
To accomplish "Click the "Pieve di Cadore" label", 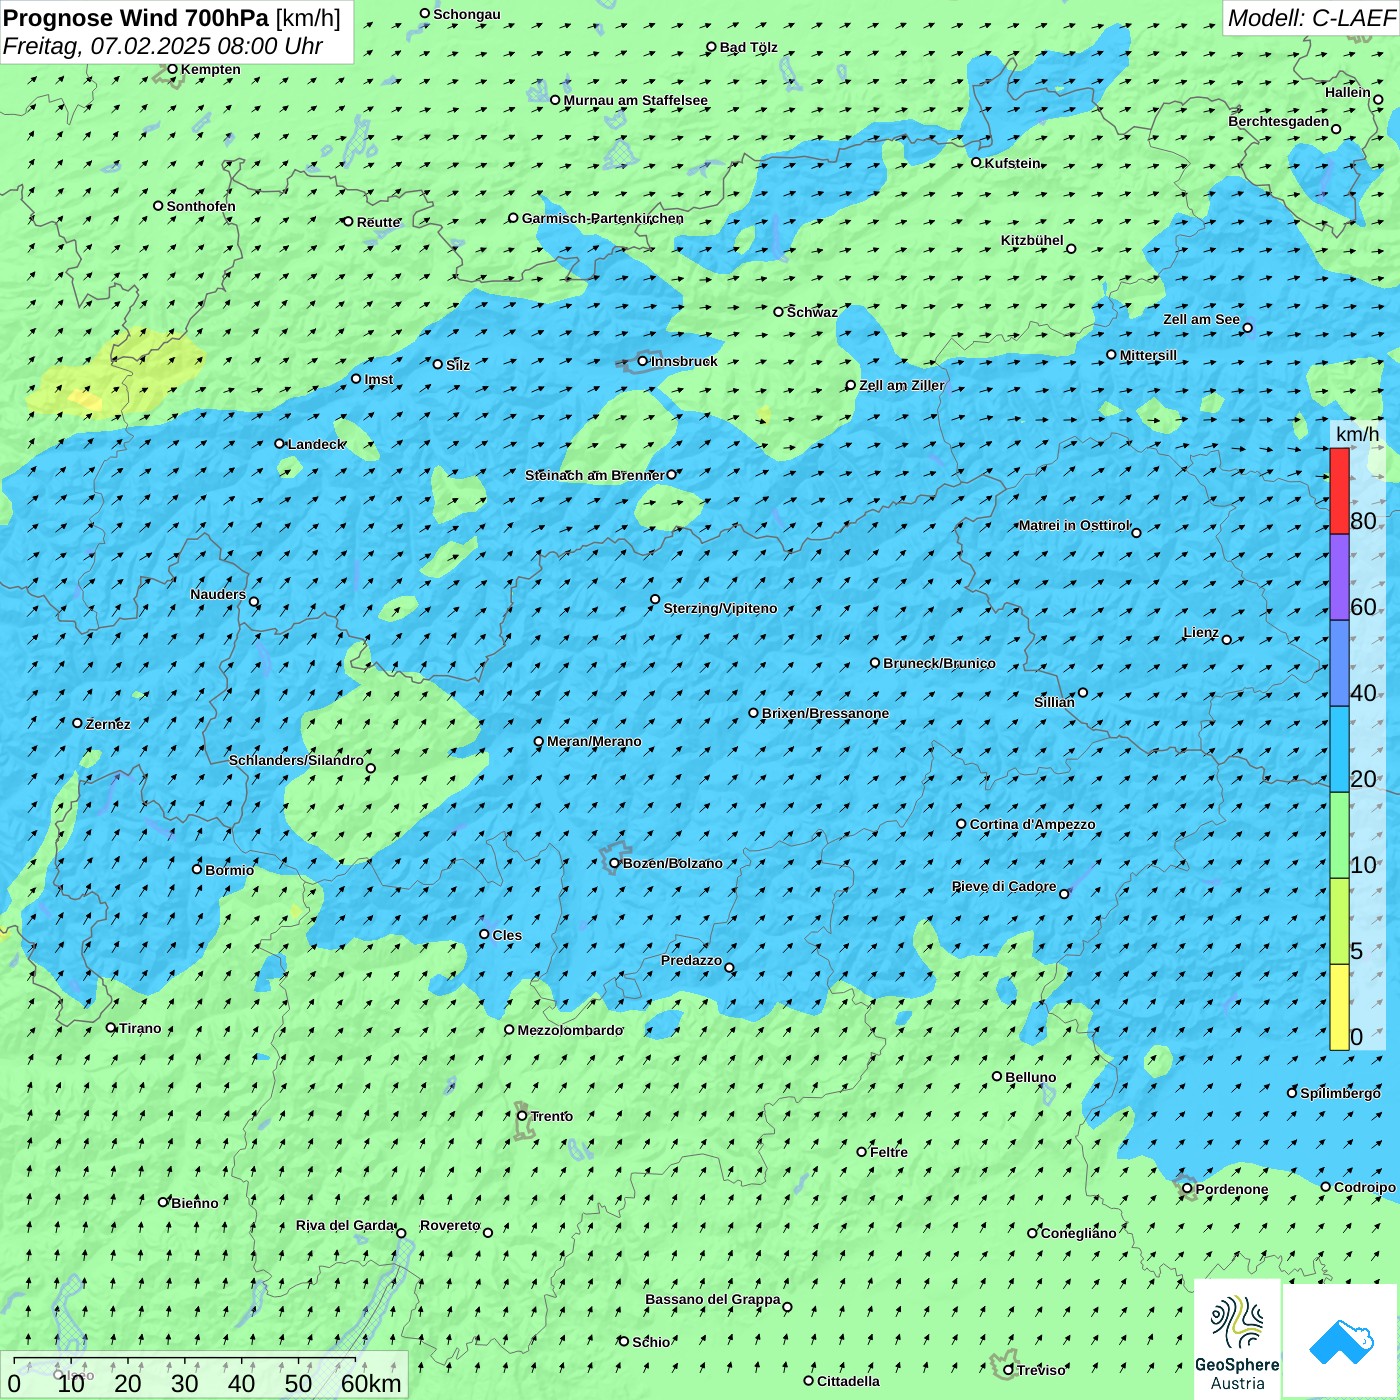I will click(x=1004, y=886).
